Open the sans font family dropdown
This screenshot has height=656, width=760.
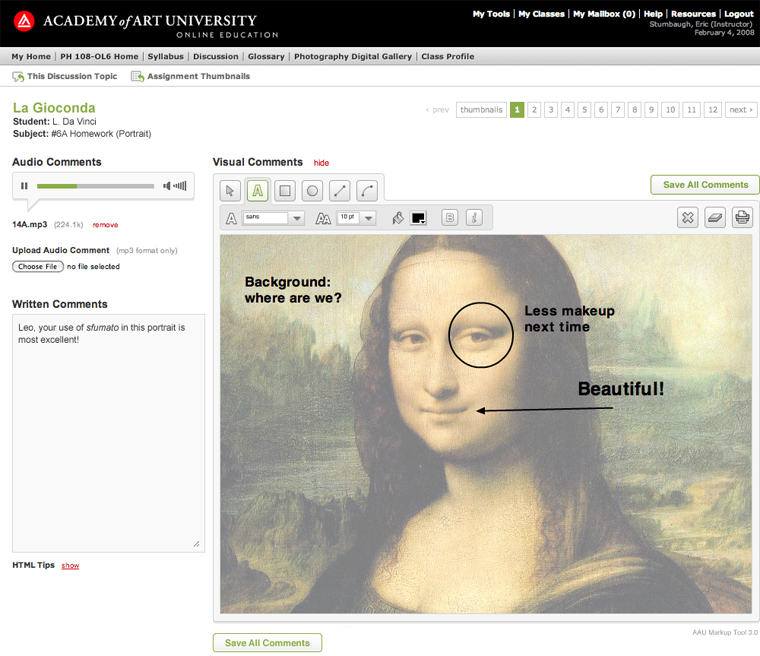coord(297,218)
